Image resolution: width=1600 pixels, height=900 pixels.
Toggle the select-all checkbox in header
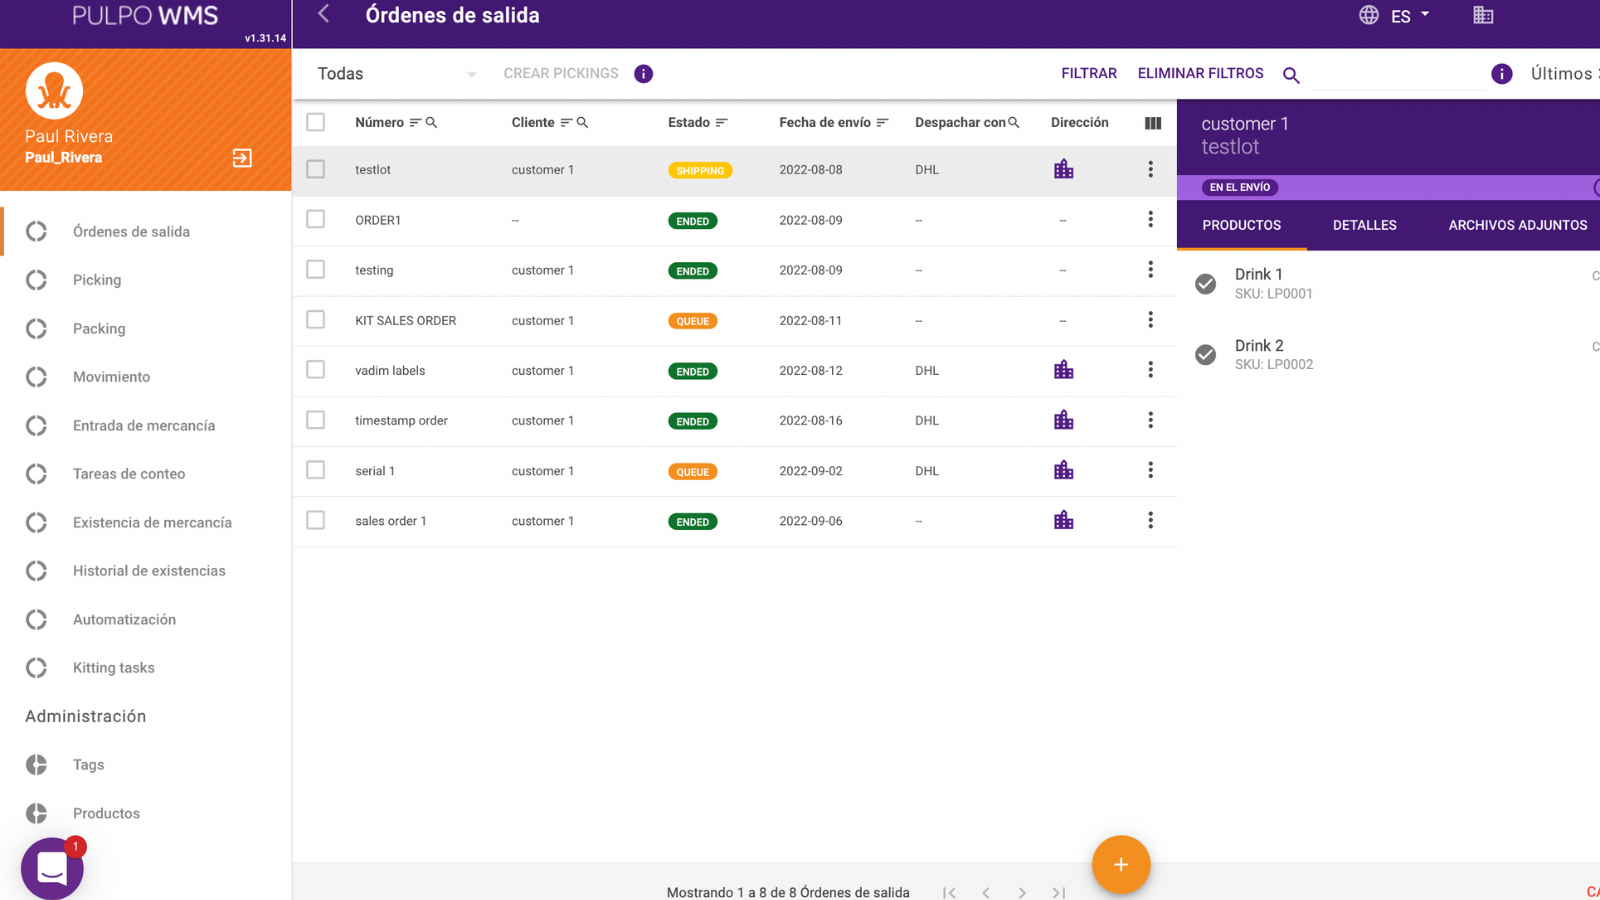[316, 122]
